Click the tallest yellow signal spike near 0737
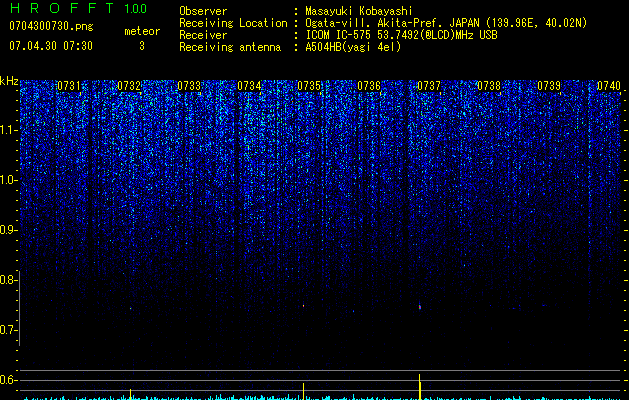Image resolution: width=629 pixels, height=400 pixels. 420,387
